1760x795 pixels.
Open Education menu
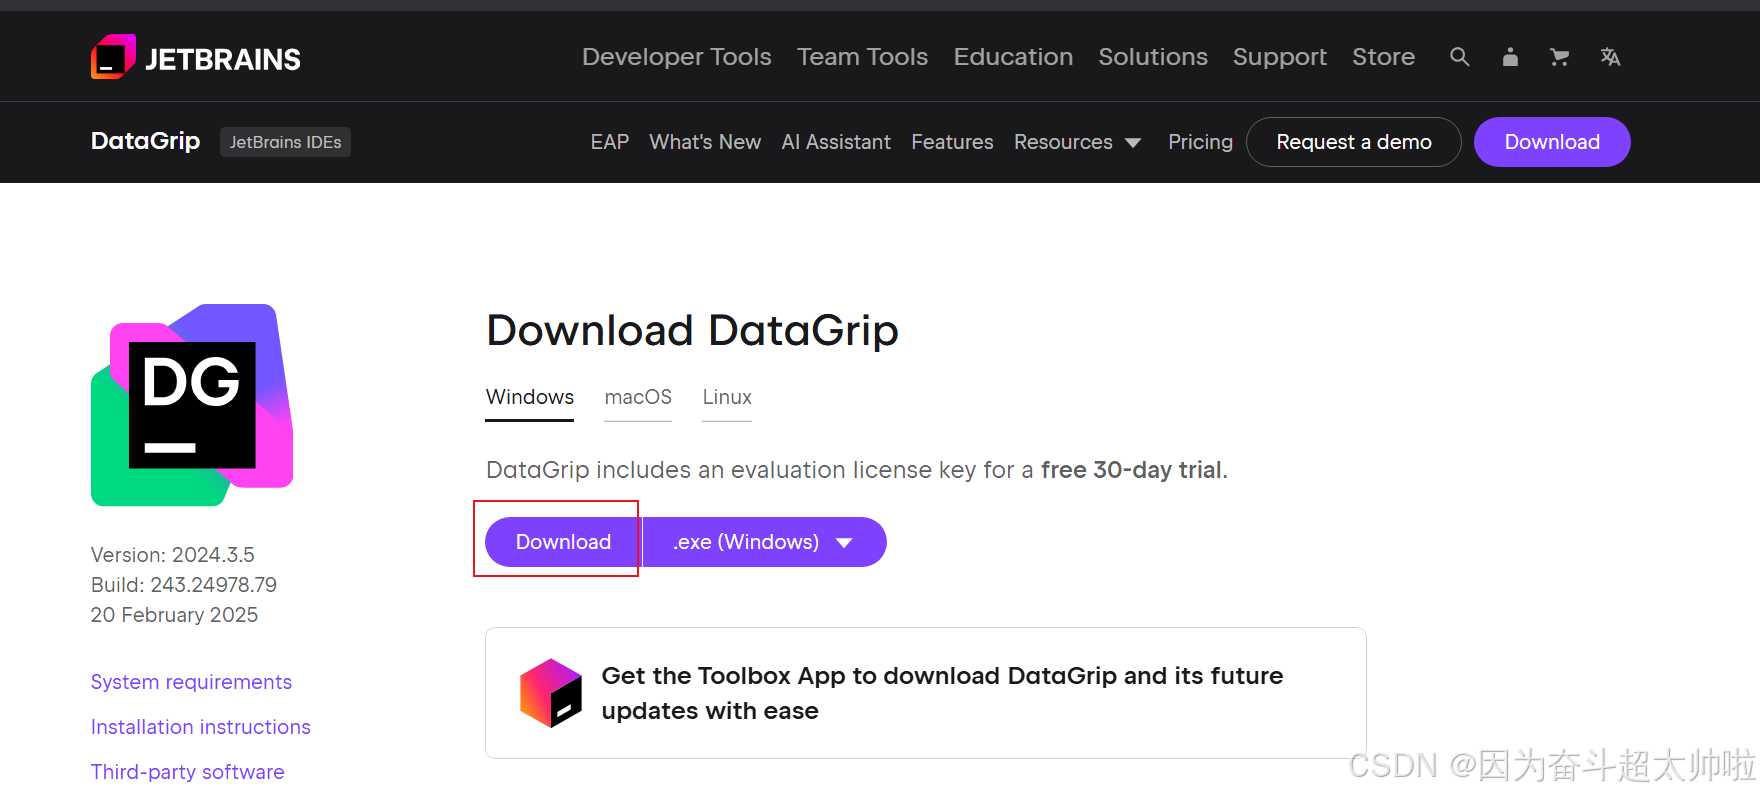click(x=1013, y=57)
